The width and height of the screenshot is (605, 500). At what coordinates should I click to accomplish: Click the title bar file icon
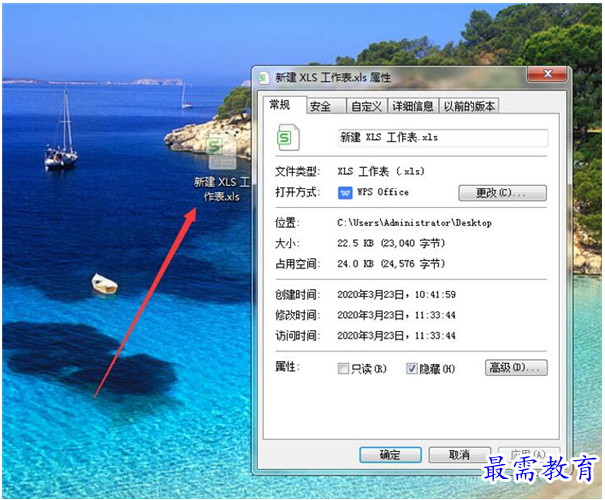(264, 78)
